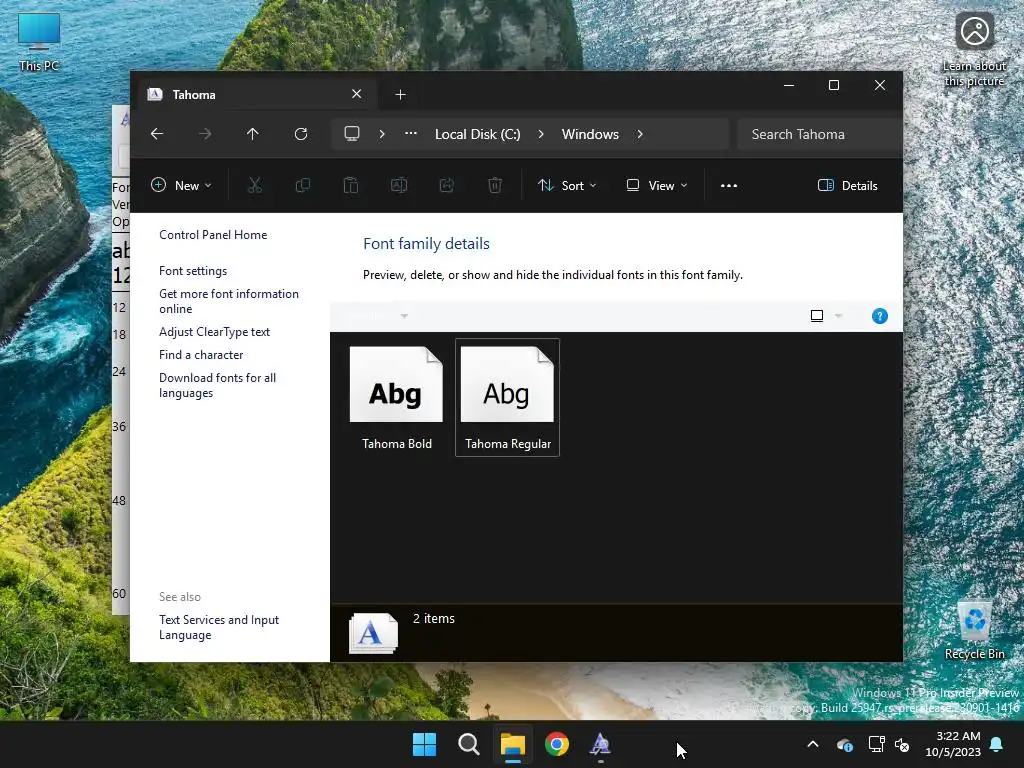Expand hidden breadcrumb path ellipsis
The width and height of the screenshot is (1024, 768).
(x=411, y=134)
